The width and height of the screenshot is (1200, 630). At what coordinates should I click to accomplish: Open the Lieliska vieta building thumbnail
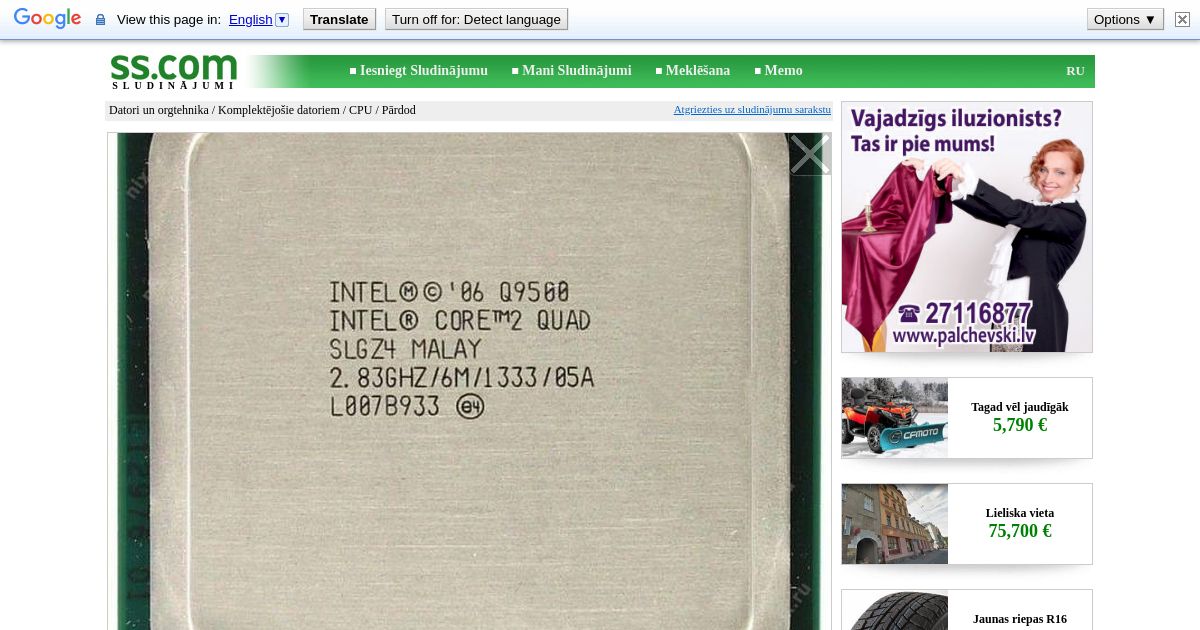coord(895,524)
